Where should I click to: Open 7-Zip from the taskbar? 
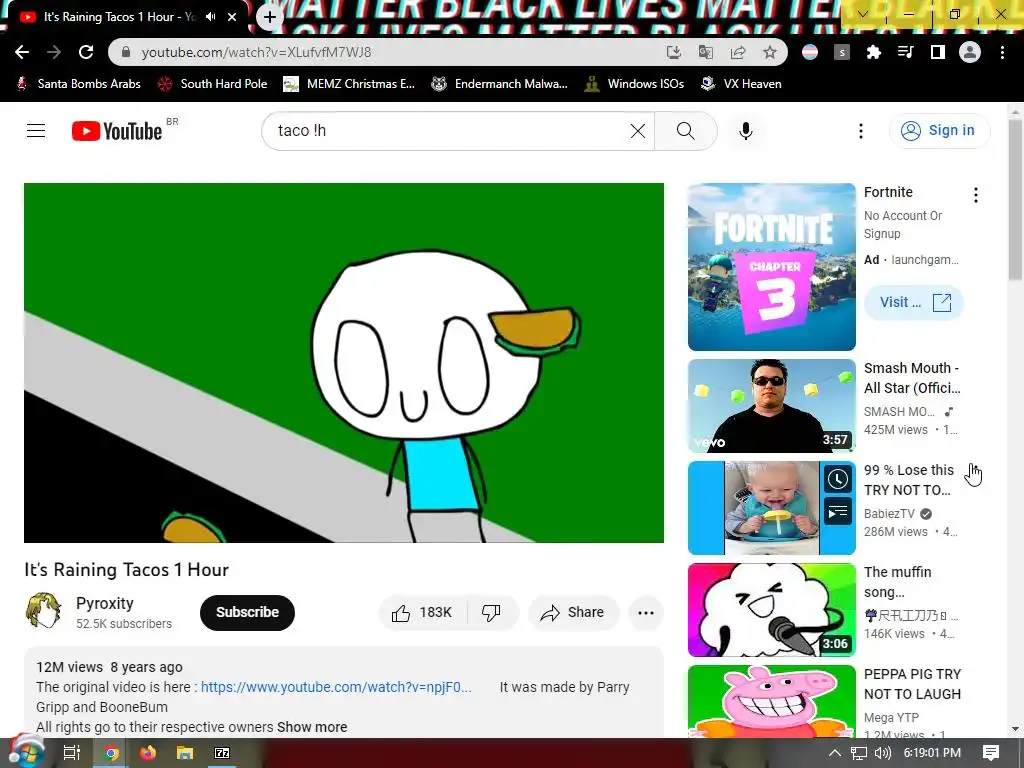pos(222,753)
